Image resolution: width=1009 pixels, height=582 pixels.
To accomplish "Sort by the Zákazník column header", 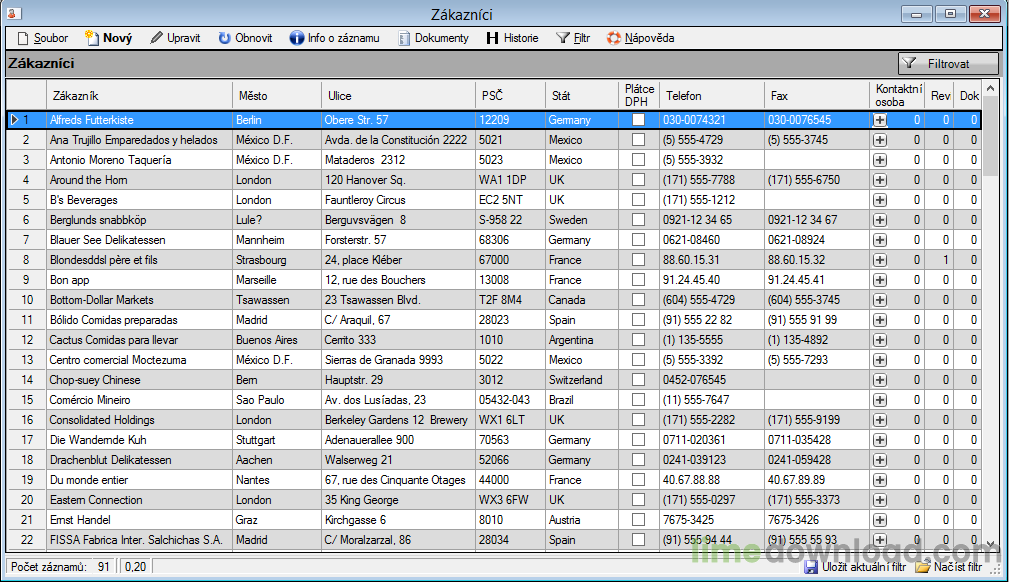I will tap(140, 95).
